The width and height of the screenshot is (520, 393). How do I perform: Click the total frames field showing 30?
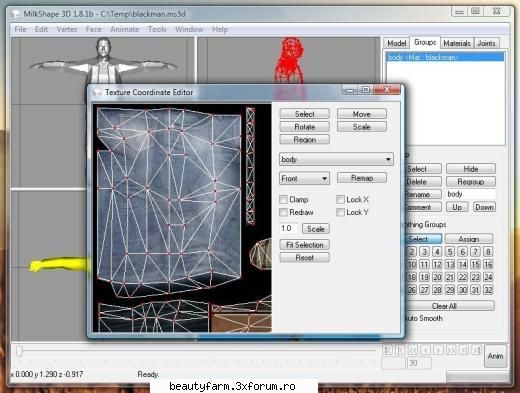(x=419, y=363)
